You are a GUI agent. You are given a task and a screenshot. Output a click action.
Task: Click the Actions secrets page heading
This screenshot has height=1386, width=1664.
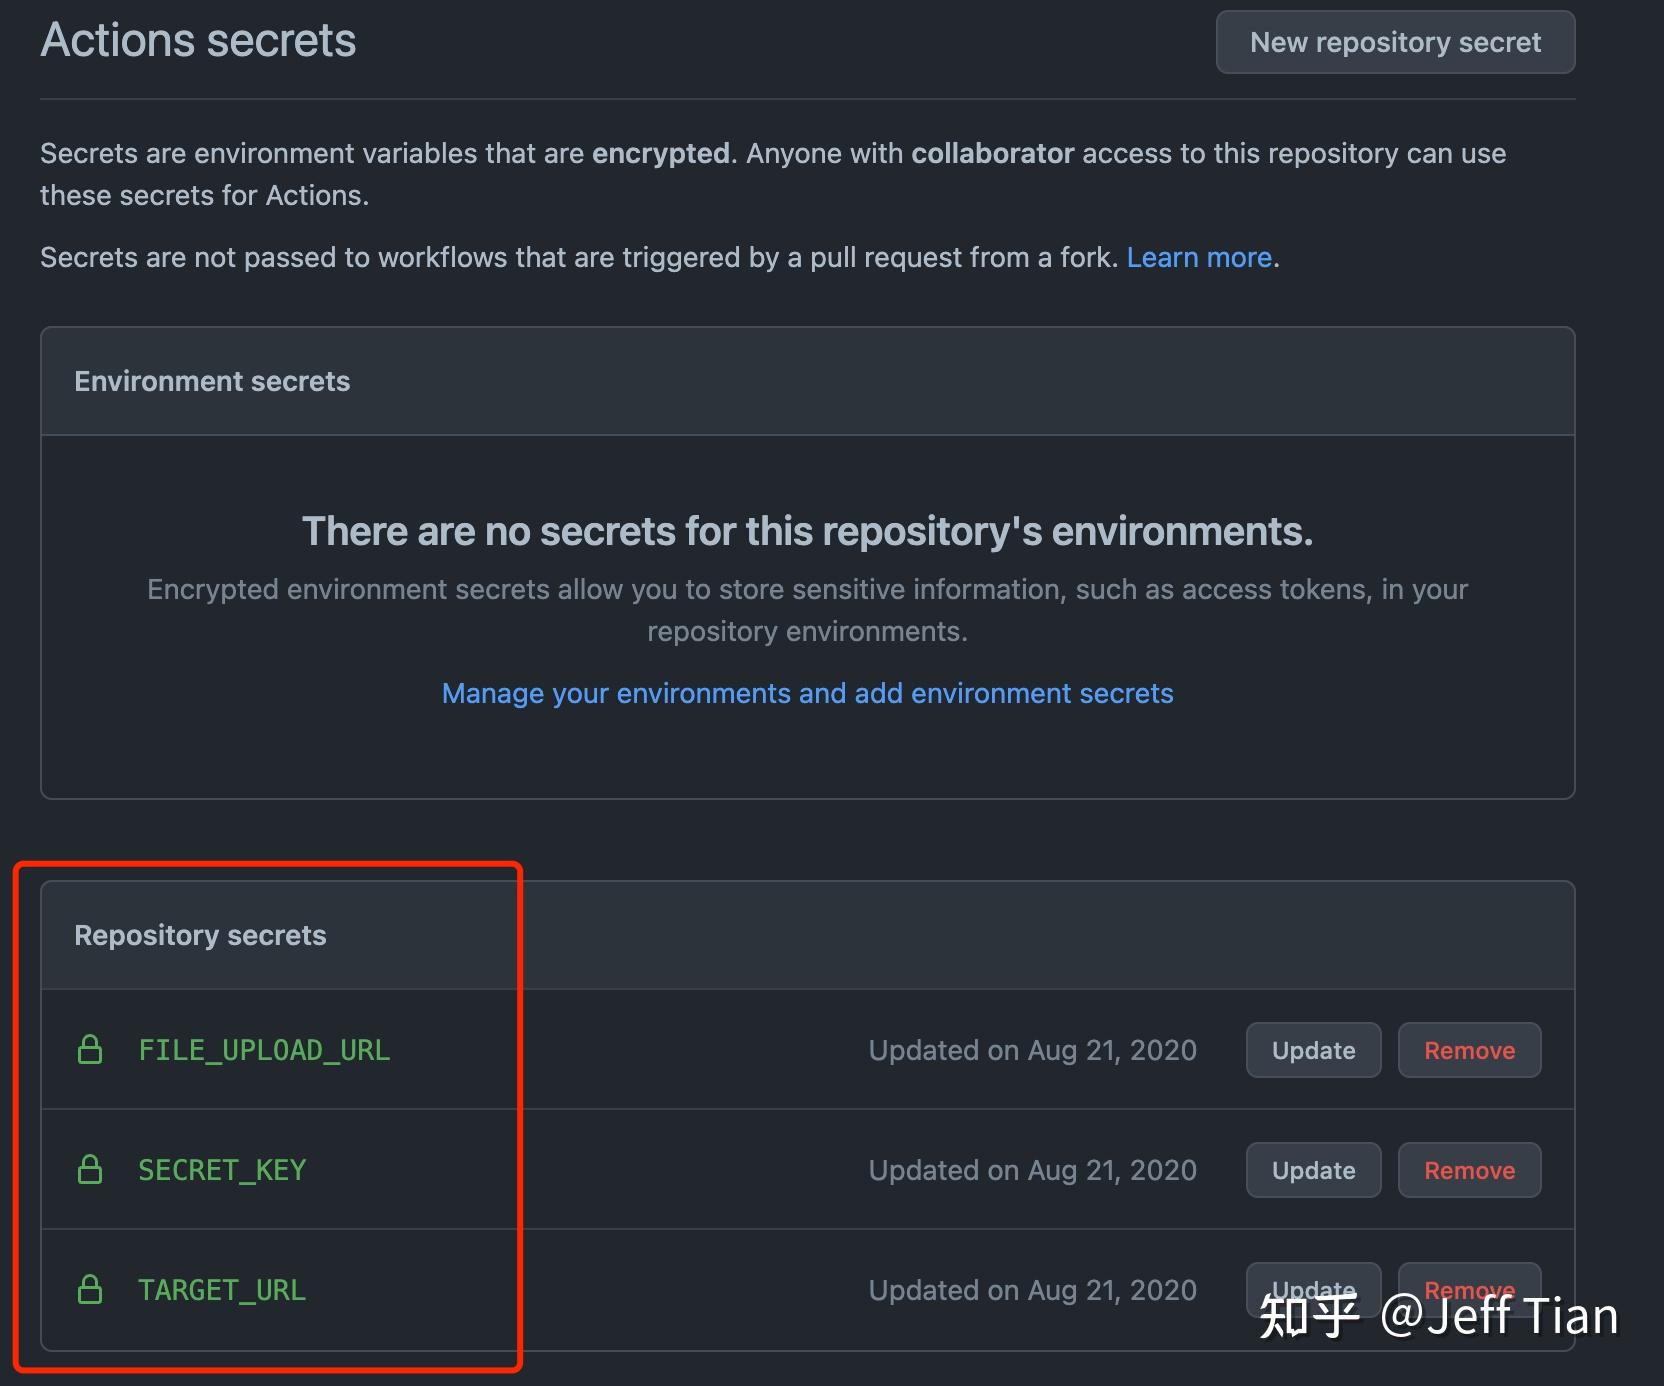pos(198,41)
